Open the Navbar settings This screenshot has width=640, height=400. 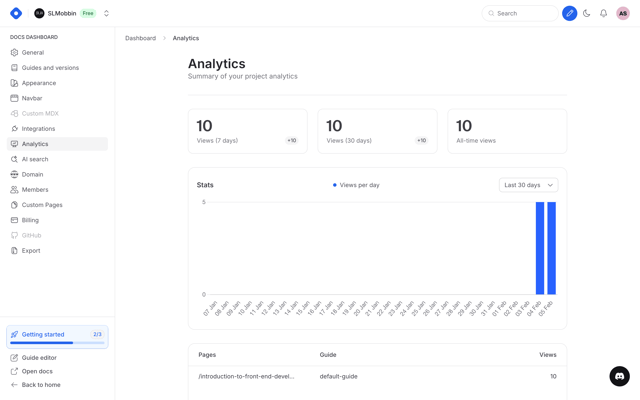tap(57, 98)
